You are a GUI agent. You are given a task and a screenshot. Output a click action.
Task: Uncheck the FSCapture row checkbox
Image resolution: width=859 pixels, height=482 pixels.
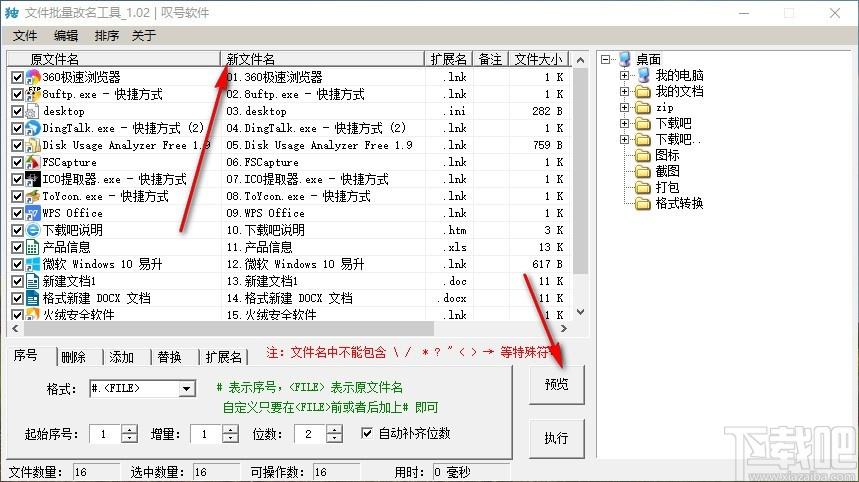[x=17, y=162]
